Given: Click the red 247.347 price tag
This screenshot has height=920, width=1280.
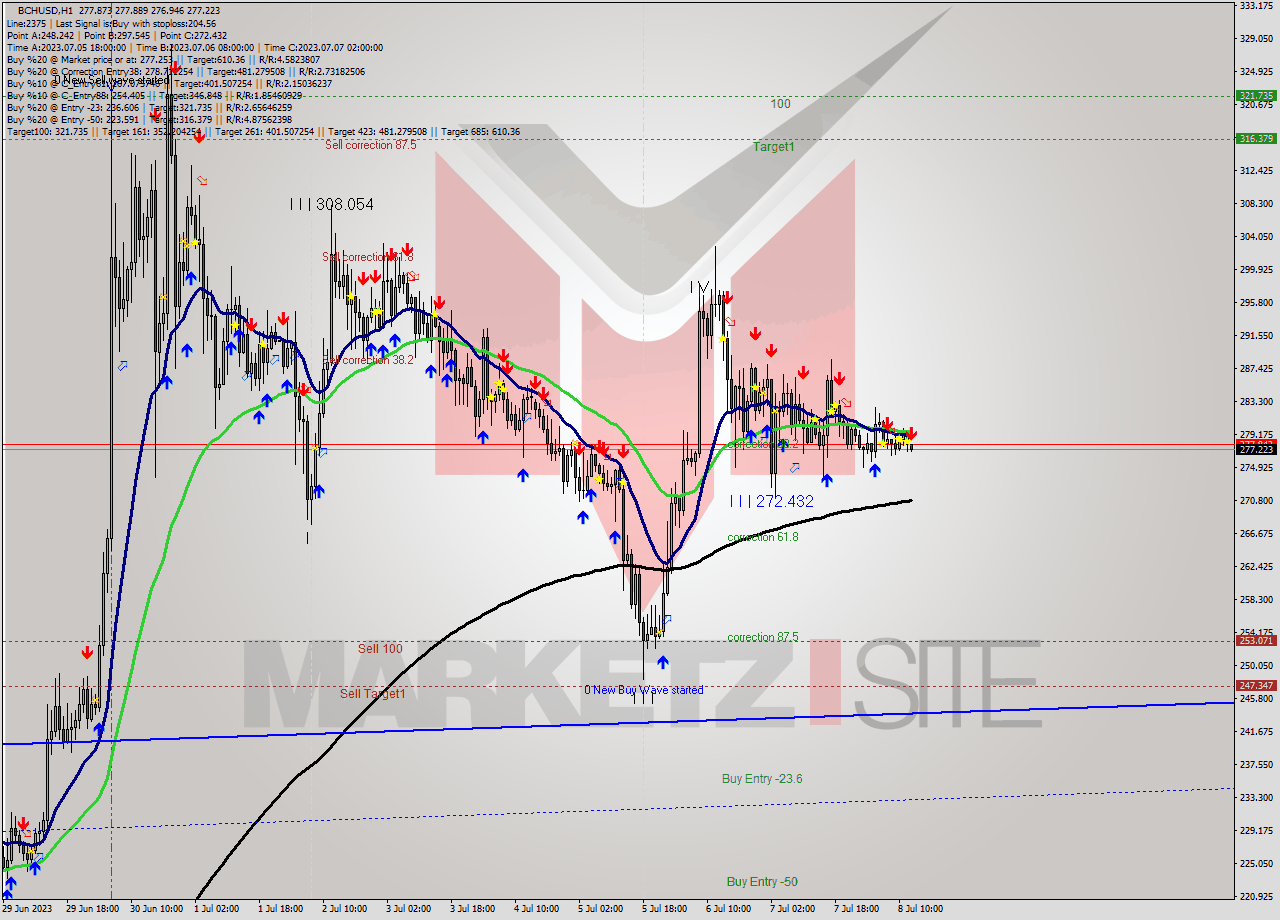Looking at the screenshot, I should (x=1256, y=686).
